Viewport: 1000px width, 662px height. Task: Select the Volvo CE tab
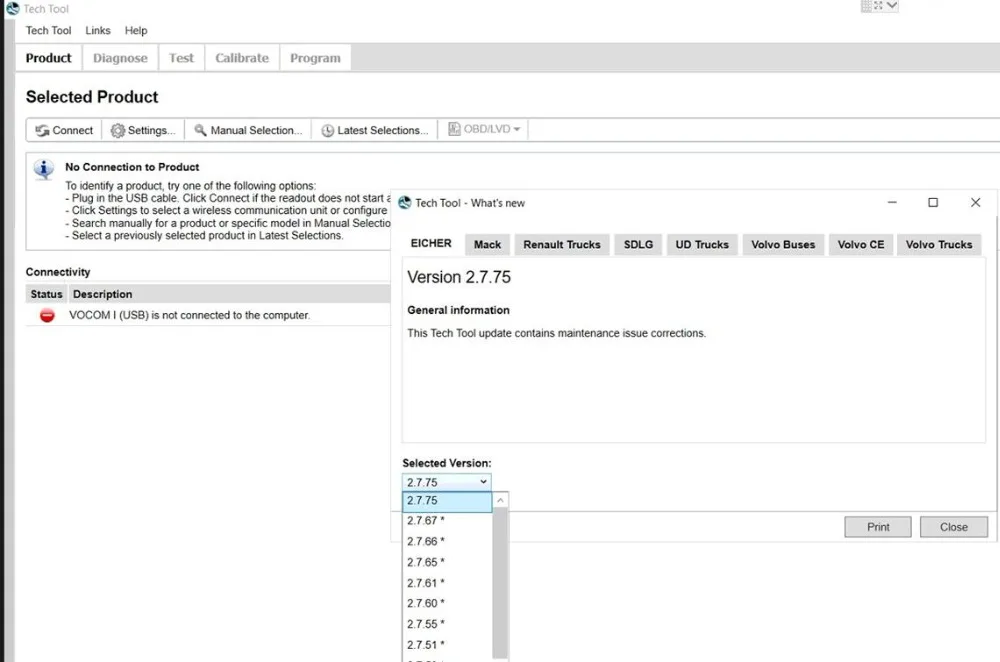pos(861,245)
